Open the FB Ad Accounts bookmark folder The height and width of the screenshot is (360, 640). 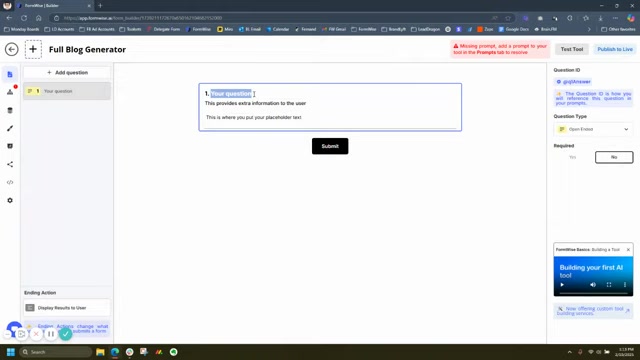click(97, 29)
